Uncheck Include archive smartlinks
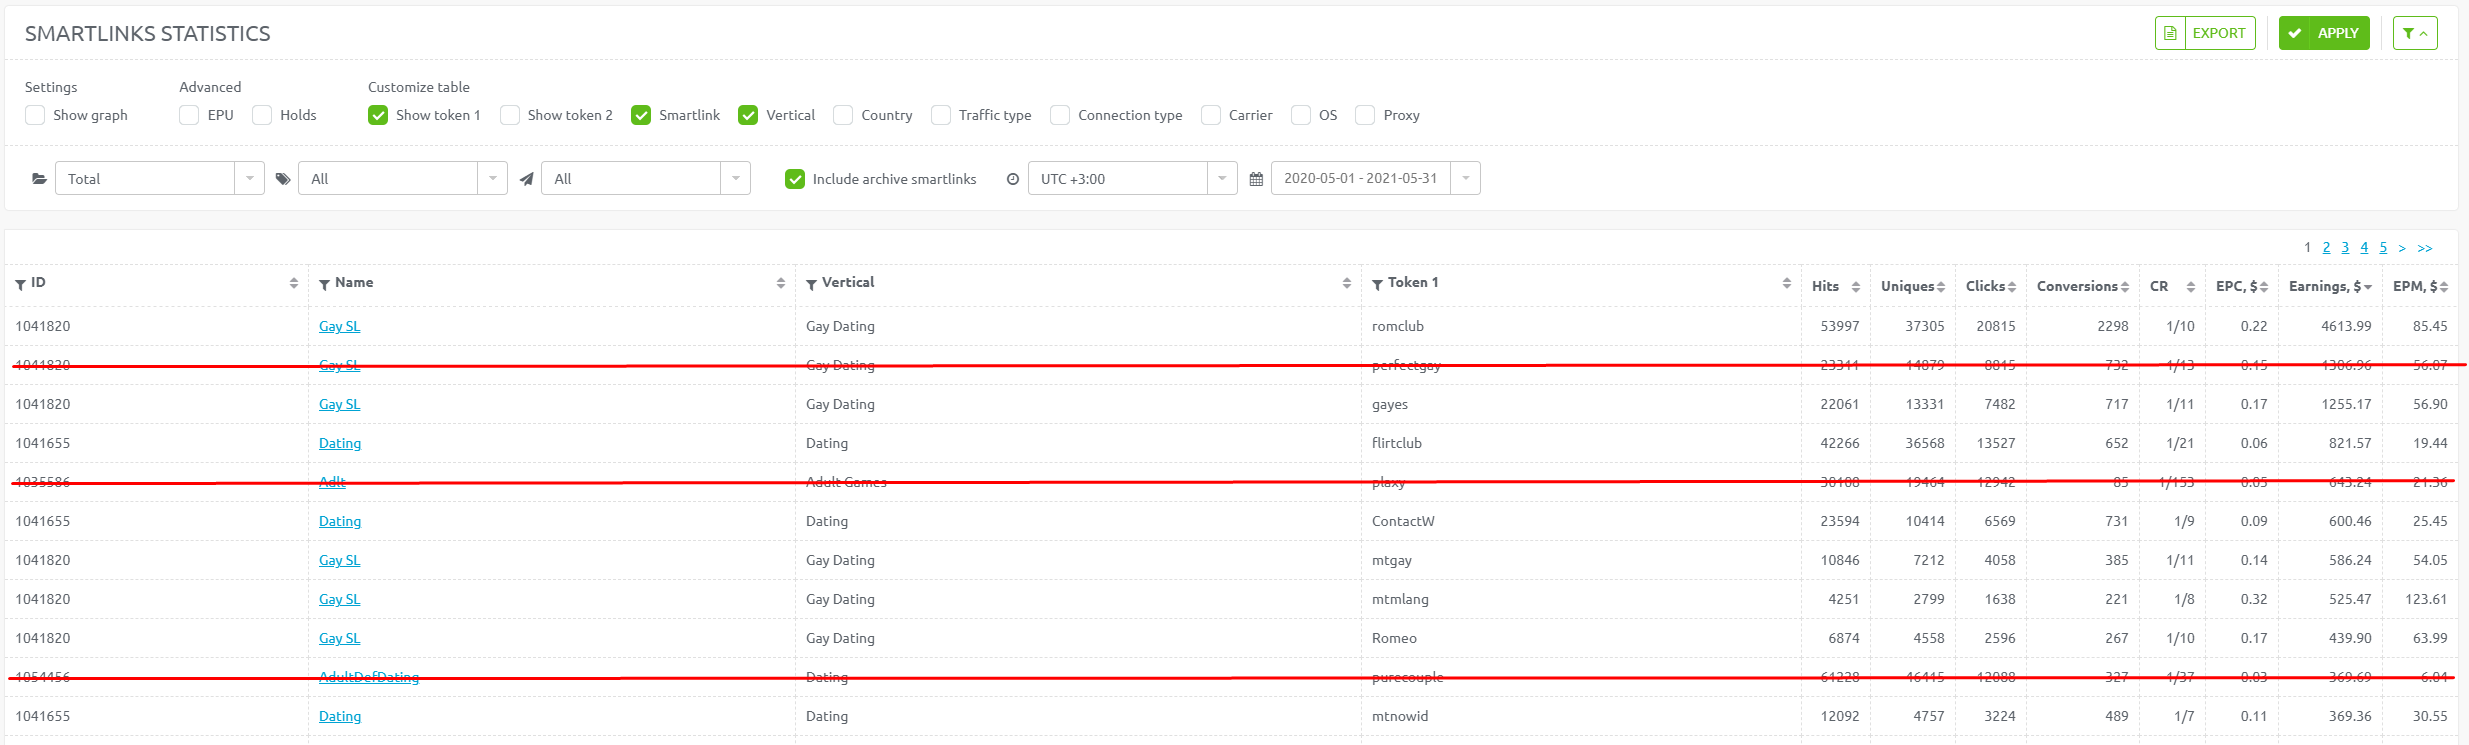The height and width of the screenshot is (745, 2469). point(795,179)
